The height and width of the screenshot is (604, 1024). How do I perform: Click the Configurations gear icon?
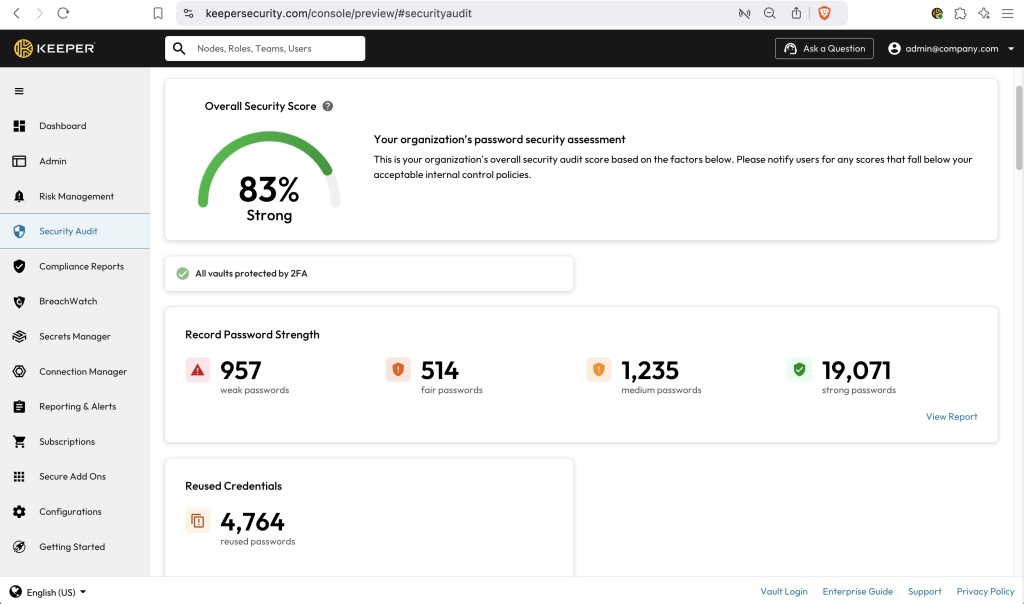click(x=19, y=512)
